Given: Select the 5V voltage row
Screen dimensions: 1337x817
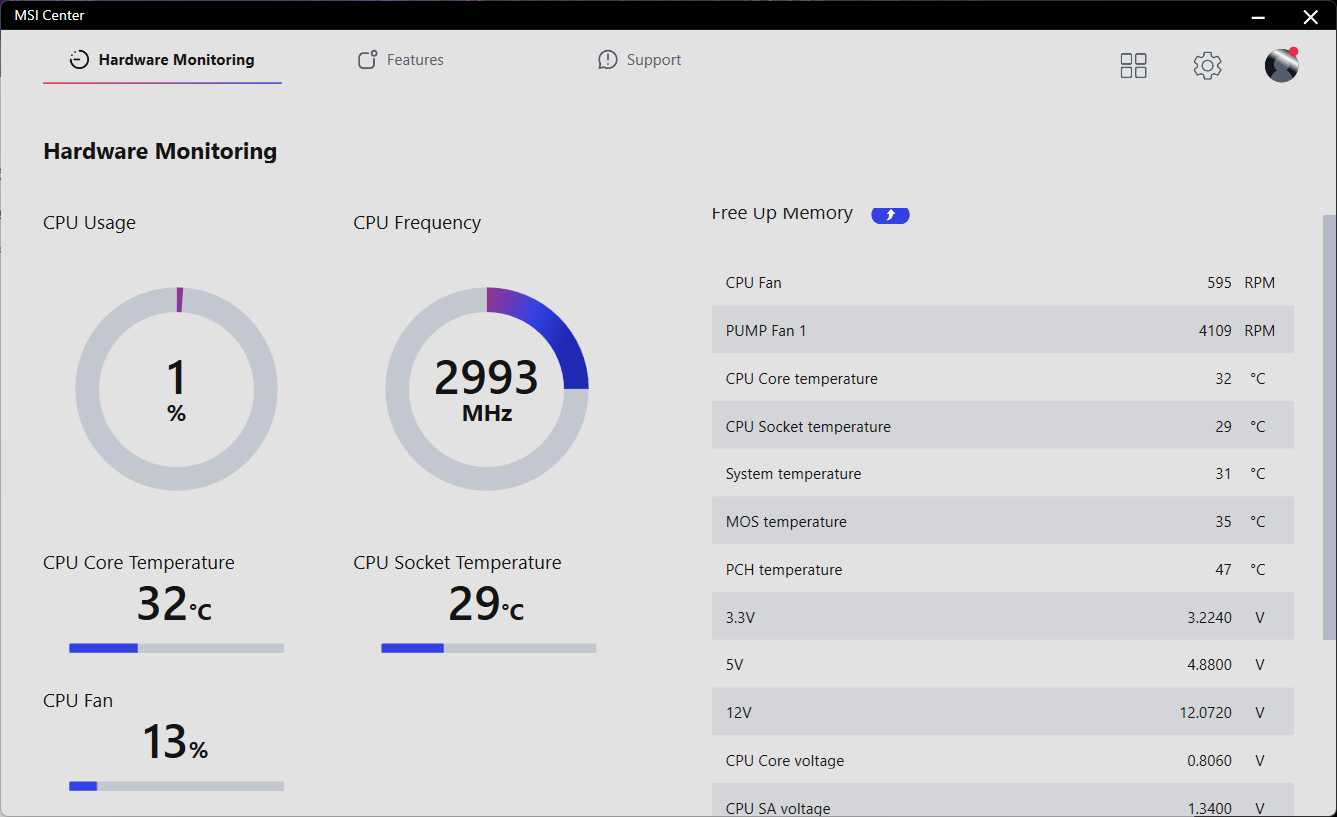Looking at the screenshot, I should [x=1003, y=664].
